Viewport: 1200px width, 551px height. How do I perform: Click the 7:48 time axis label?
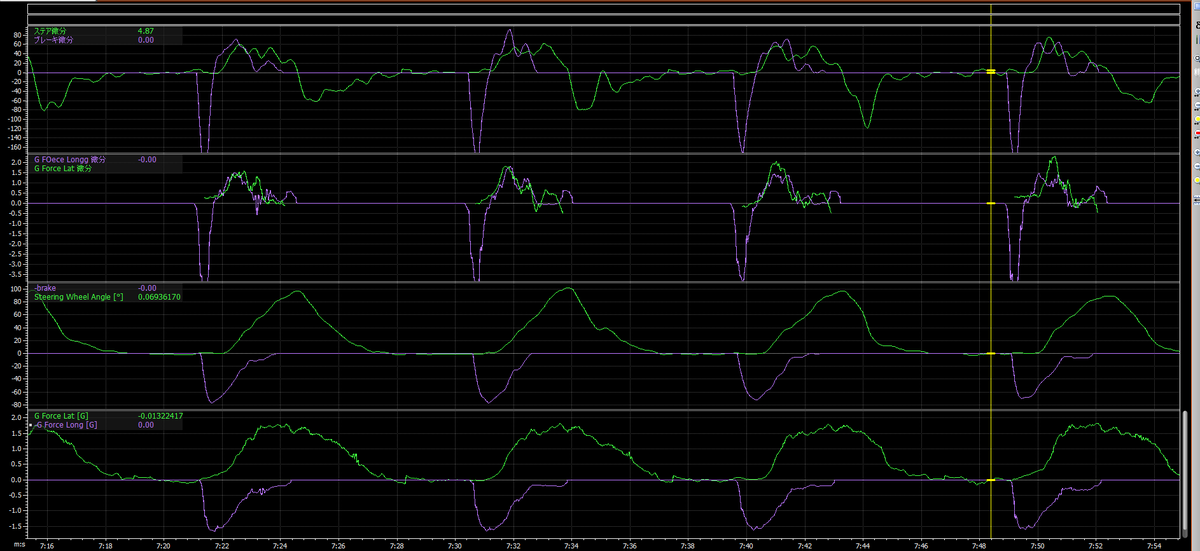click(x=980, y=546)
